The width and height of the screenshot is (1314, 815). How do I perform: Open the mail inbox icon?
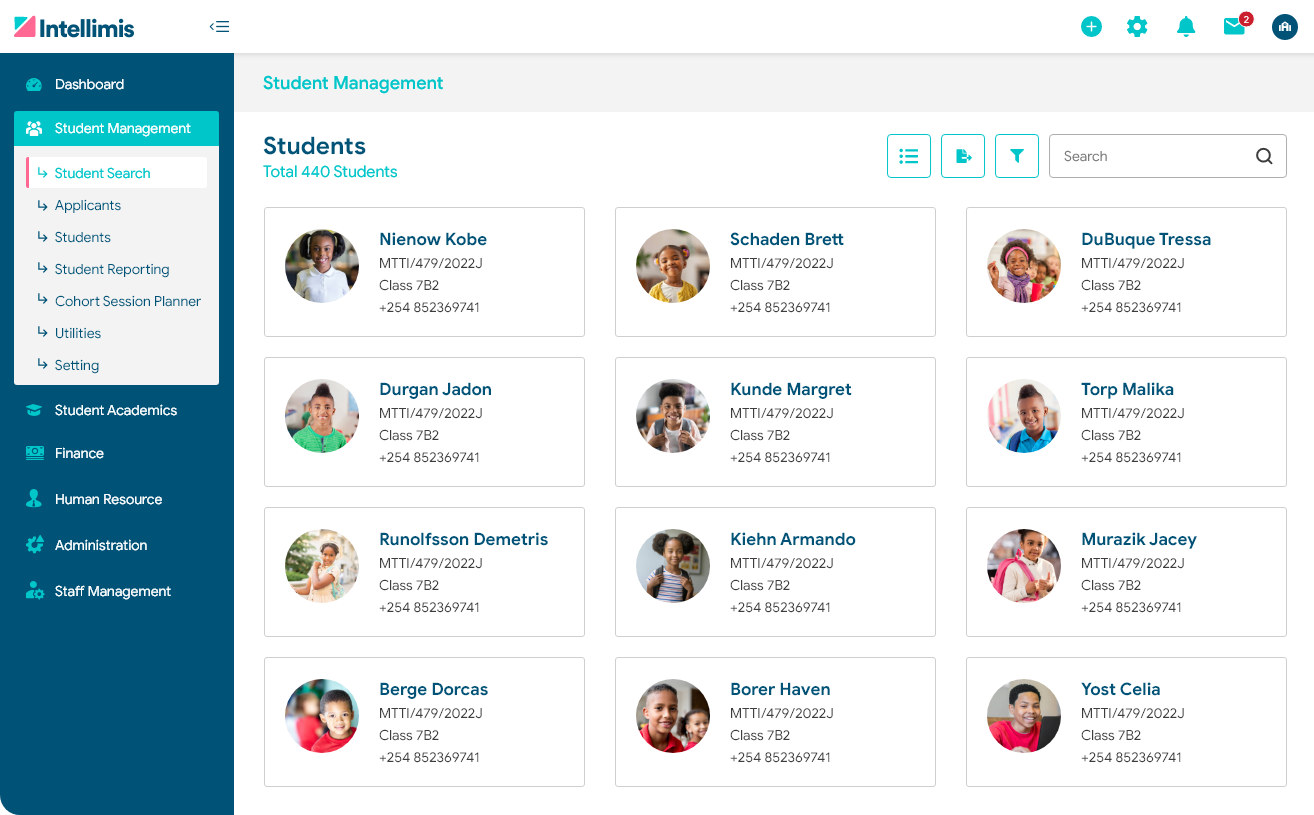point(1234,27)
